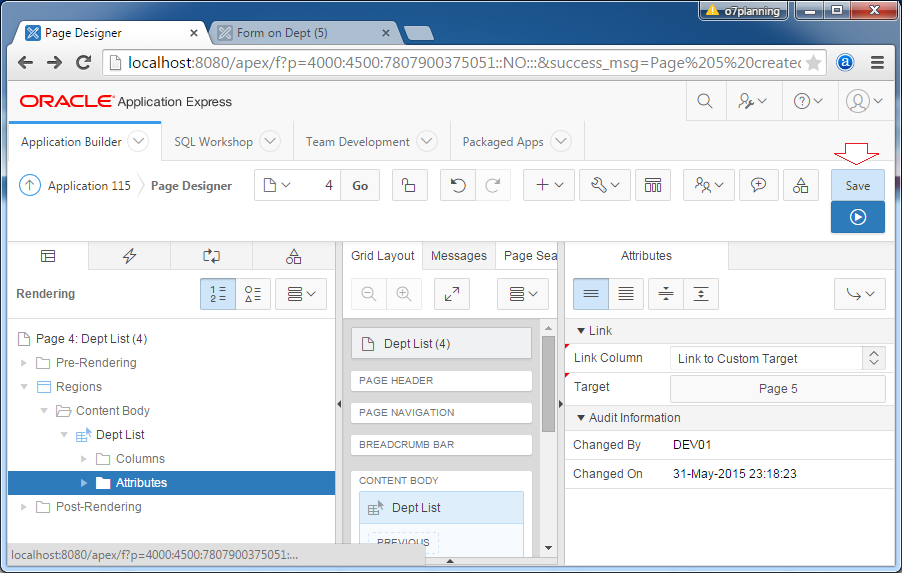Redo the last undone change

493,185
